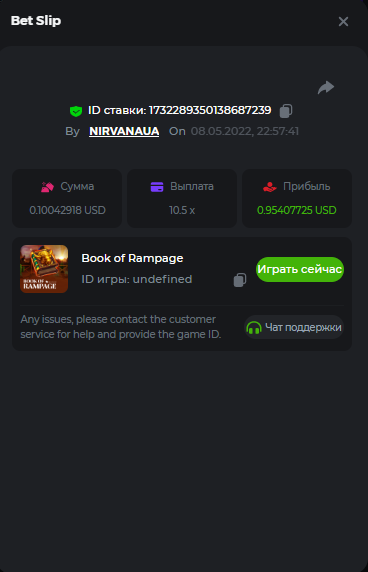The width and height of the screenshot is (368, 572).
Task: Click the green 0.95407725 USD profit value
Action: click(x=297, y=210)
